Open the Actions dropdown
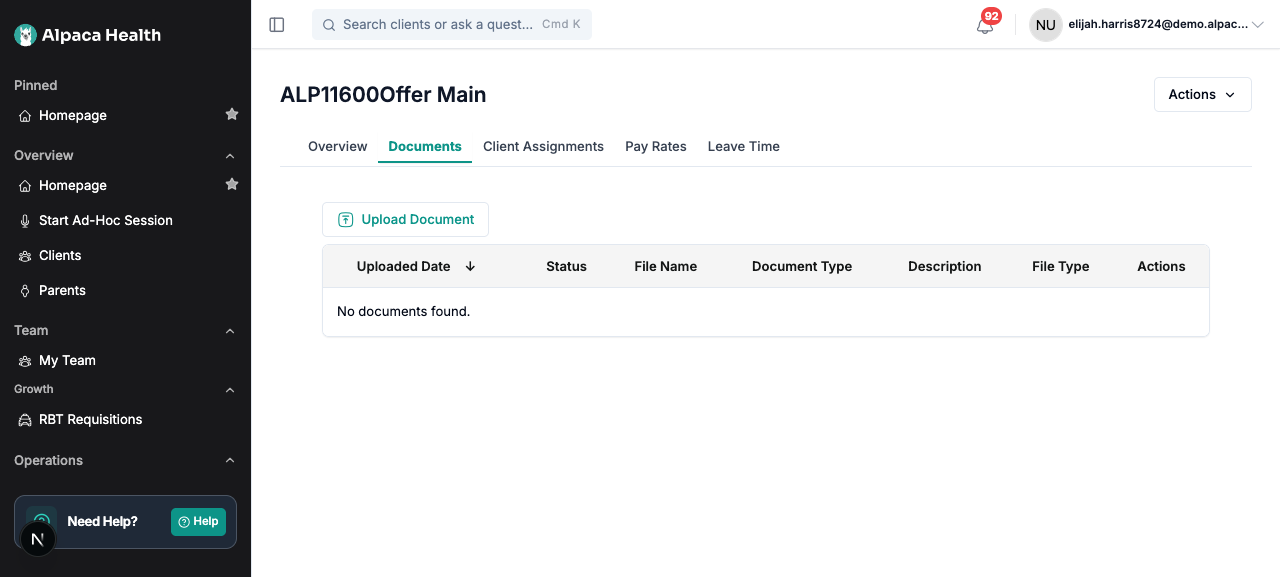Image resolution: width=1280 pixels, height=577 pixels. 1202,94
